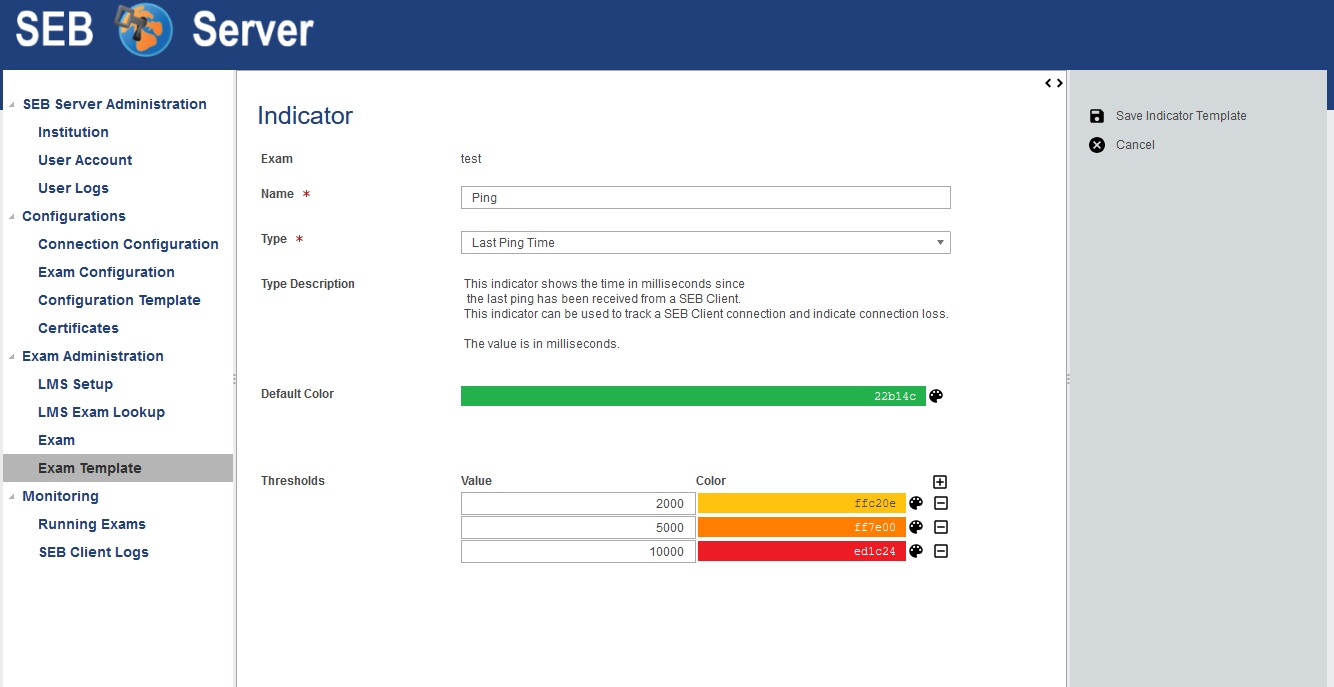Open SEB Client Logs from the sidebar

(93, 551)
